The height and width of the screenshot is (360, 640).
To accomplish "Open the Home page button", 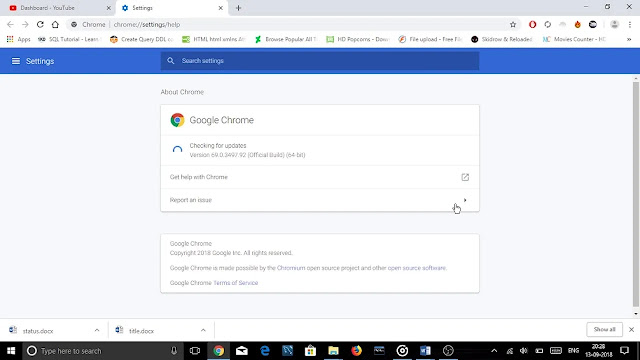I will pos(55,24).
